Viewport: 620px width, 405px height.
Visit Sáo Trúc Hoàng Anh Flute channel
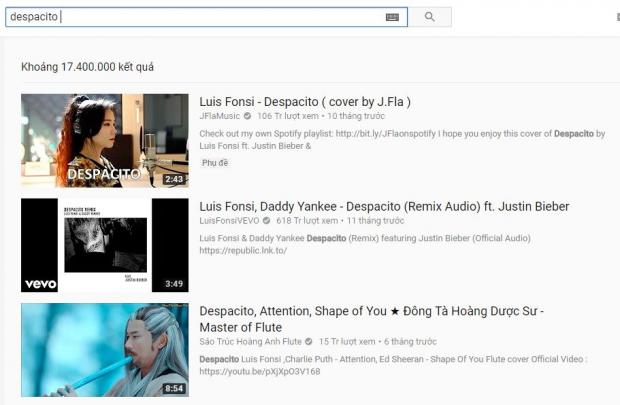point(249,342)
